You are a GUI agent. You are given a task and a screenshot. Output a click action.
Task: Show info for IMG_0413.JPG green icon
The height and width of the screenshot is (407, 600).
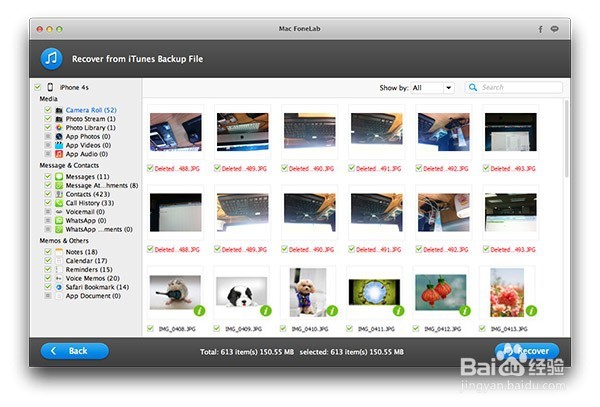pyautogui.click(x=531, y=311)
